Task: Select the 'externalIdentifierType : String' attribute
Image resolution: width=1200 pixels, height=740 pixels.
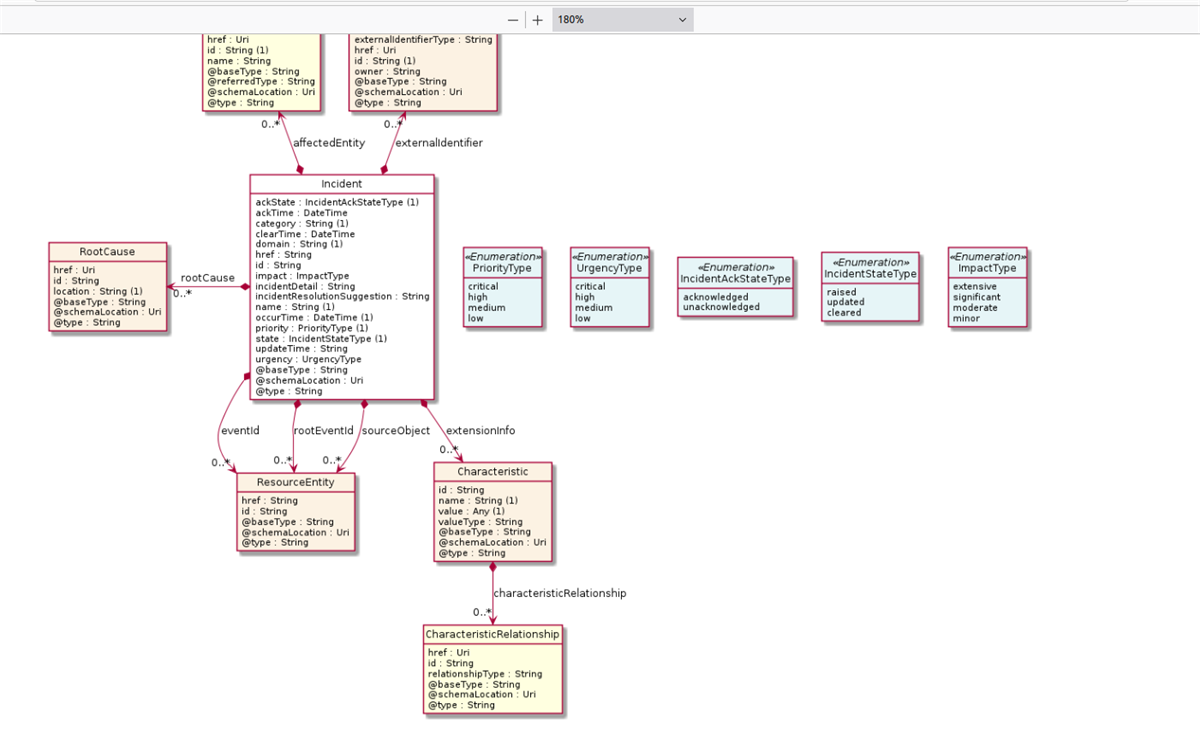Action: click(424, 40)
